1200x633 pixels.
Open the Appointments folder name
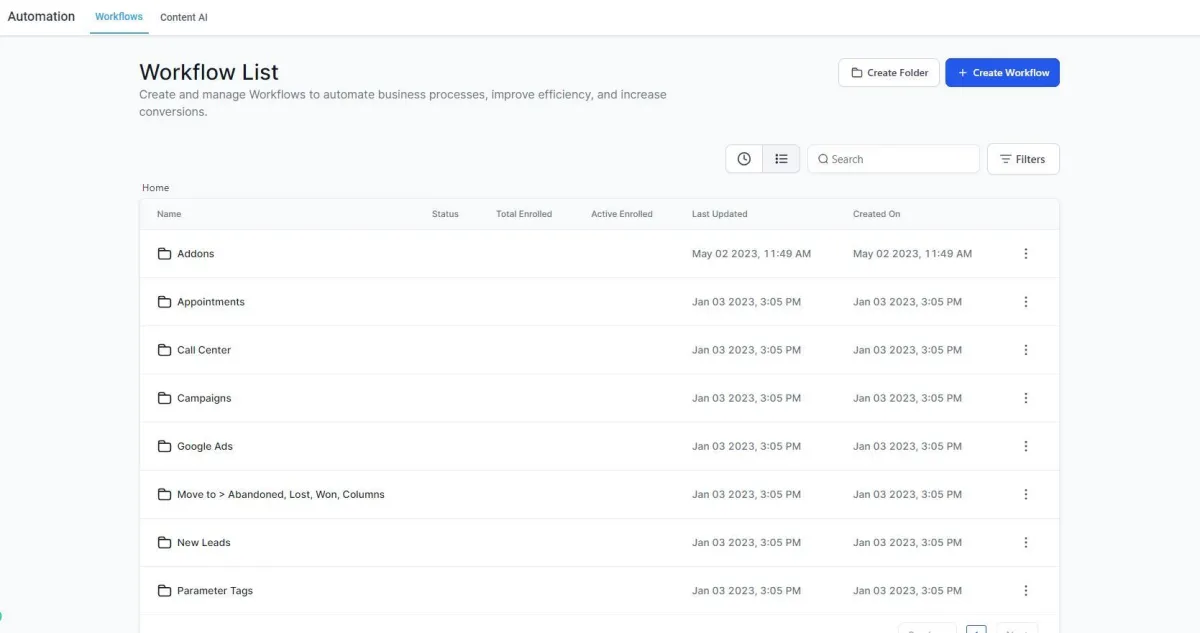(211, 302)
